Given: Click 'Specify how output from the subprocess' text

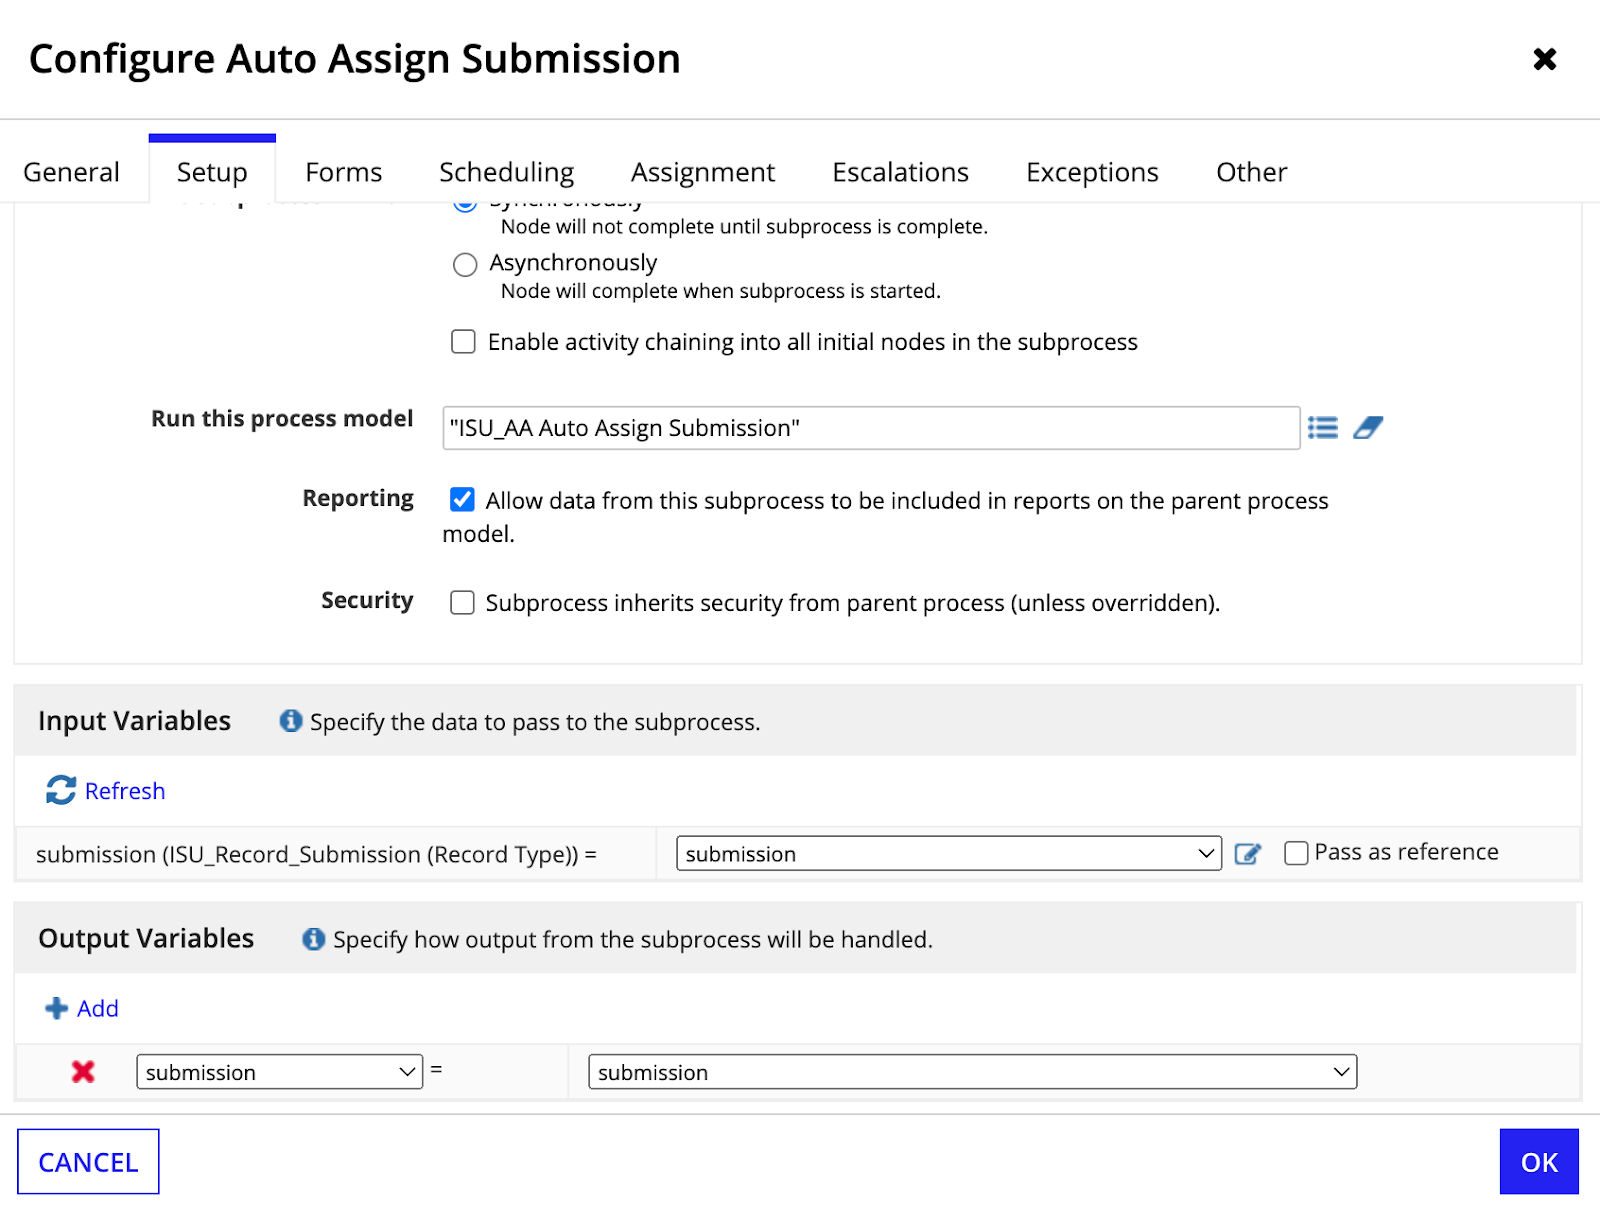Looking at the screenshot, I should (633, 940).
